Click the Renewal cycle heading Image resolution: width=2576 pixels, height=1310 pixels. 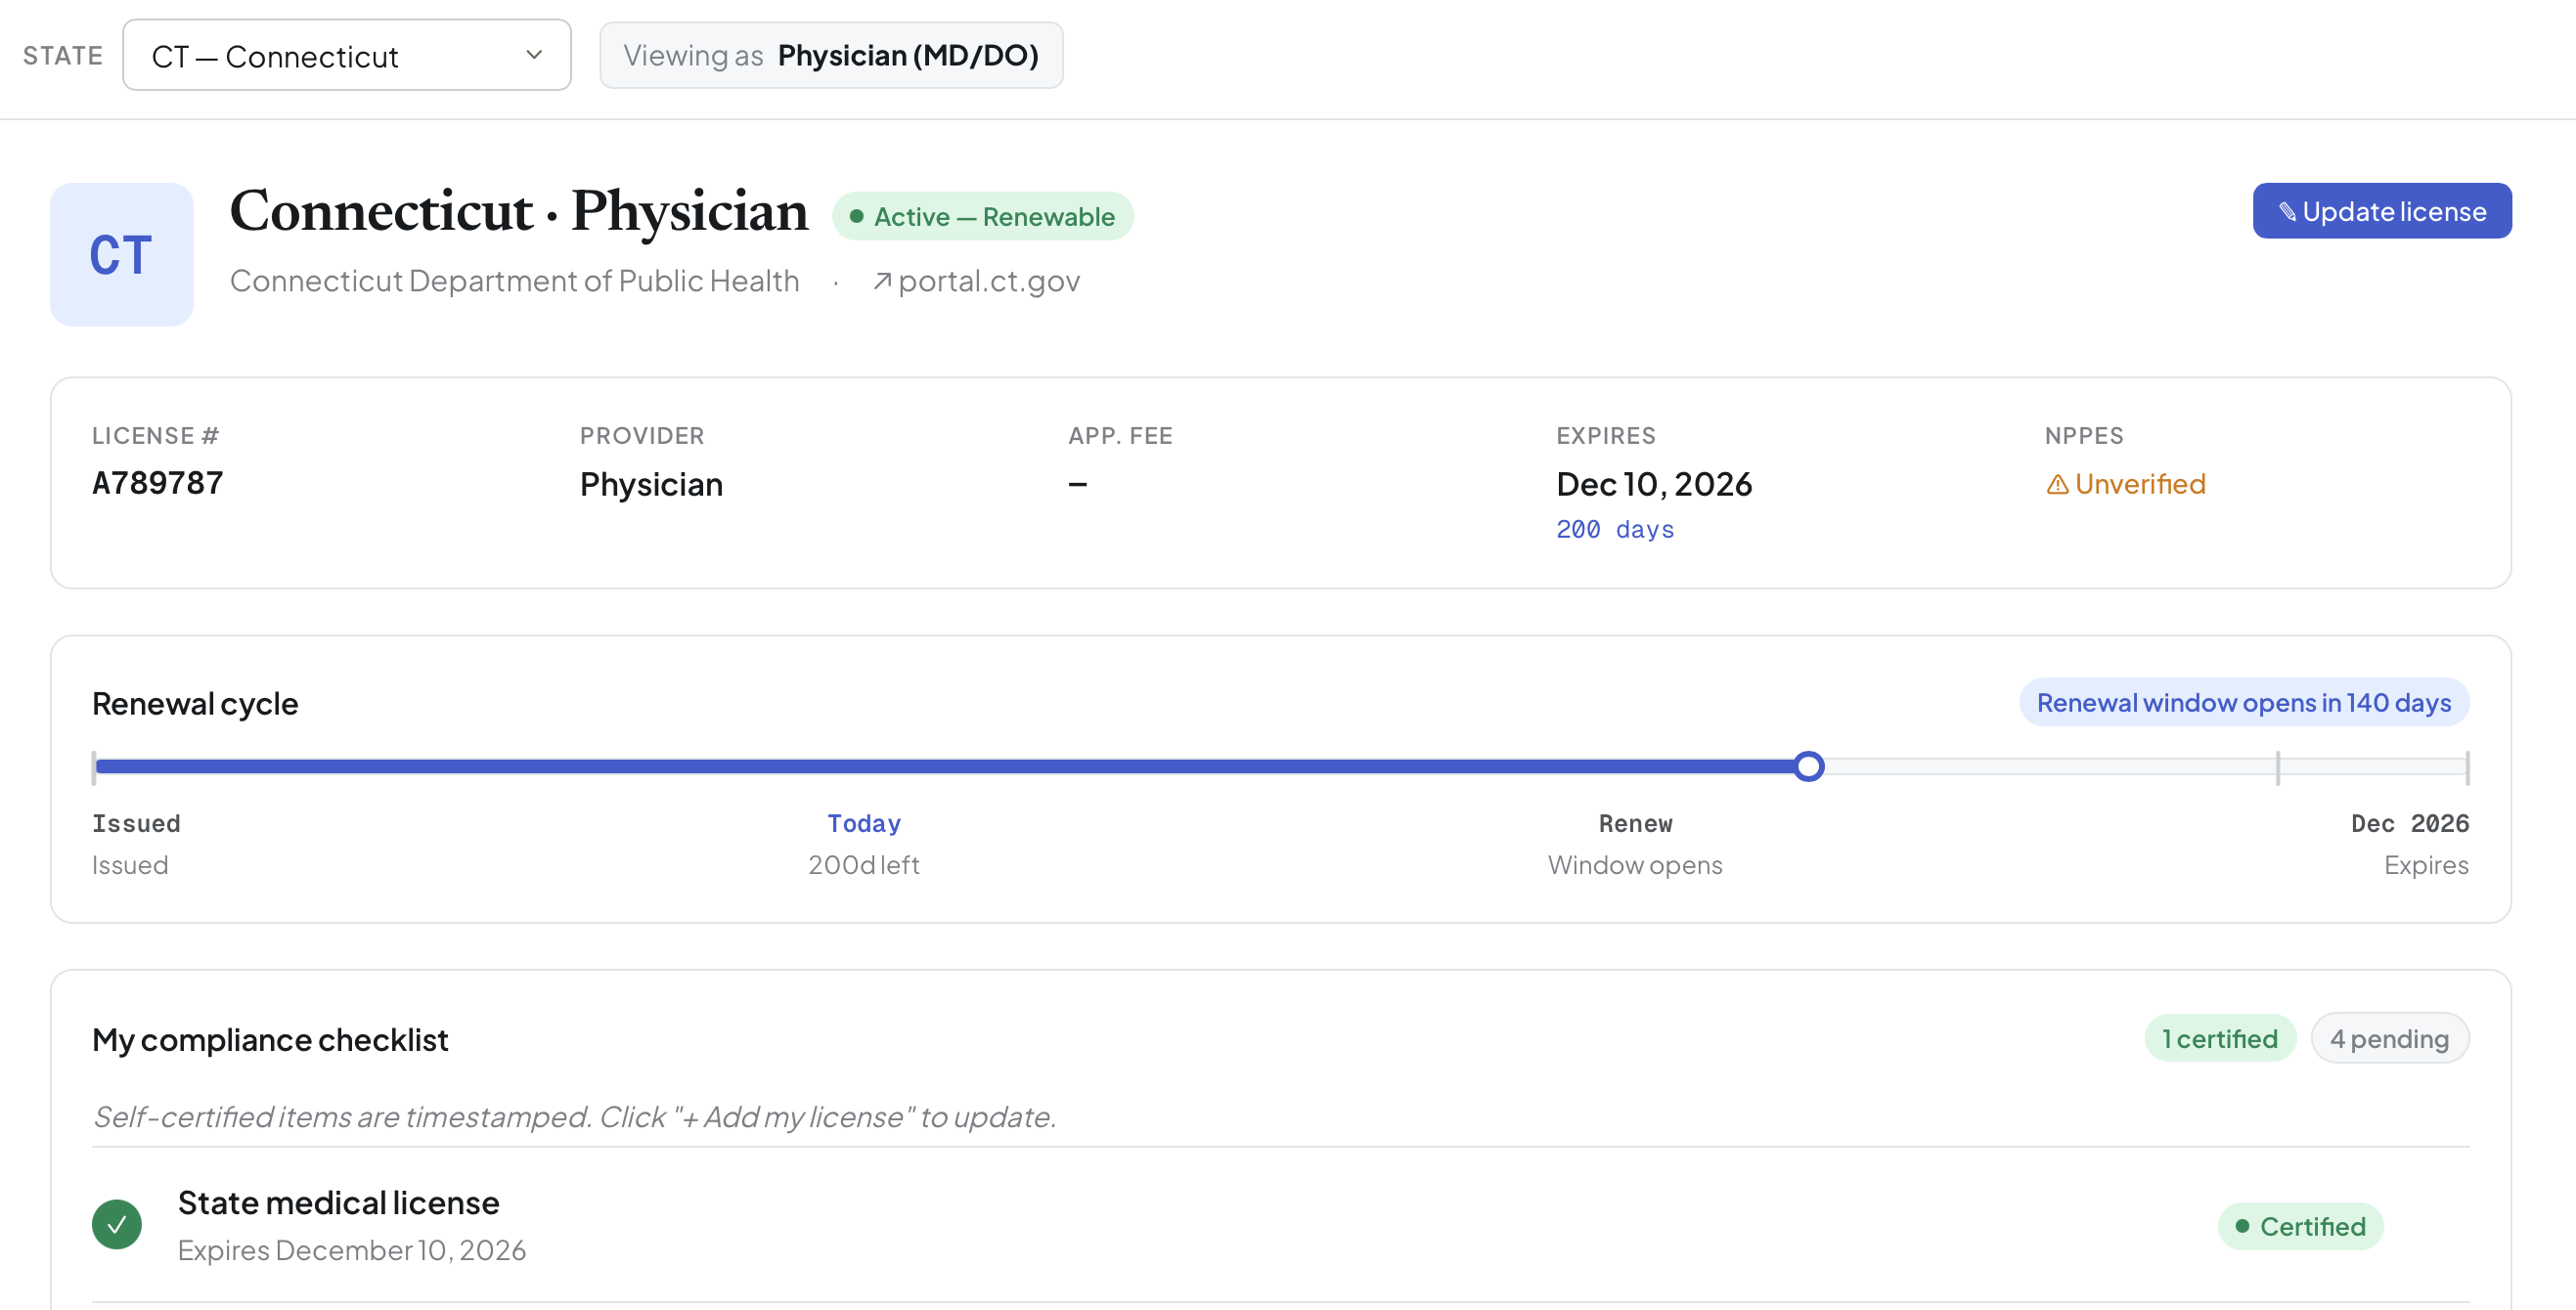[x=195, y=703]
